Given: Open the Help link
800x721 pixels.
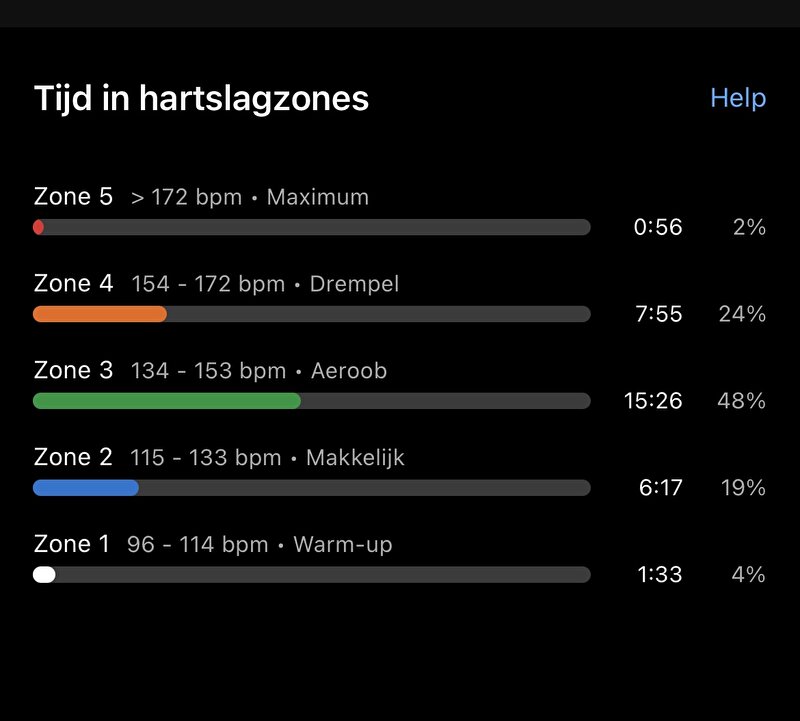Looking at the screenshot, I should (738, 98).
